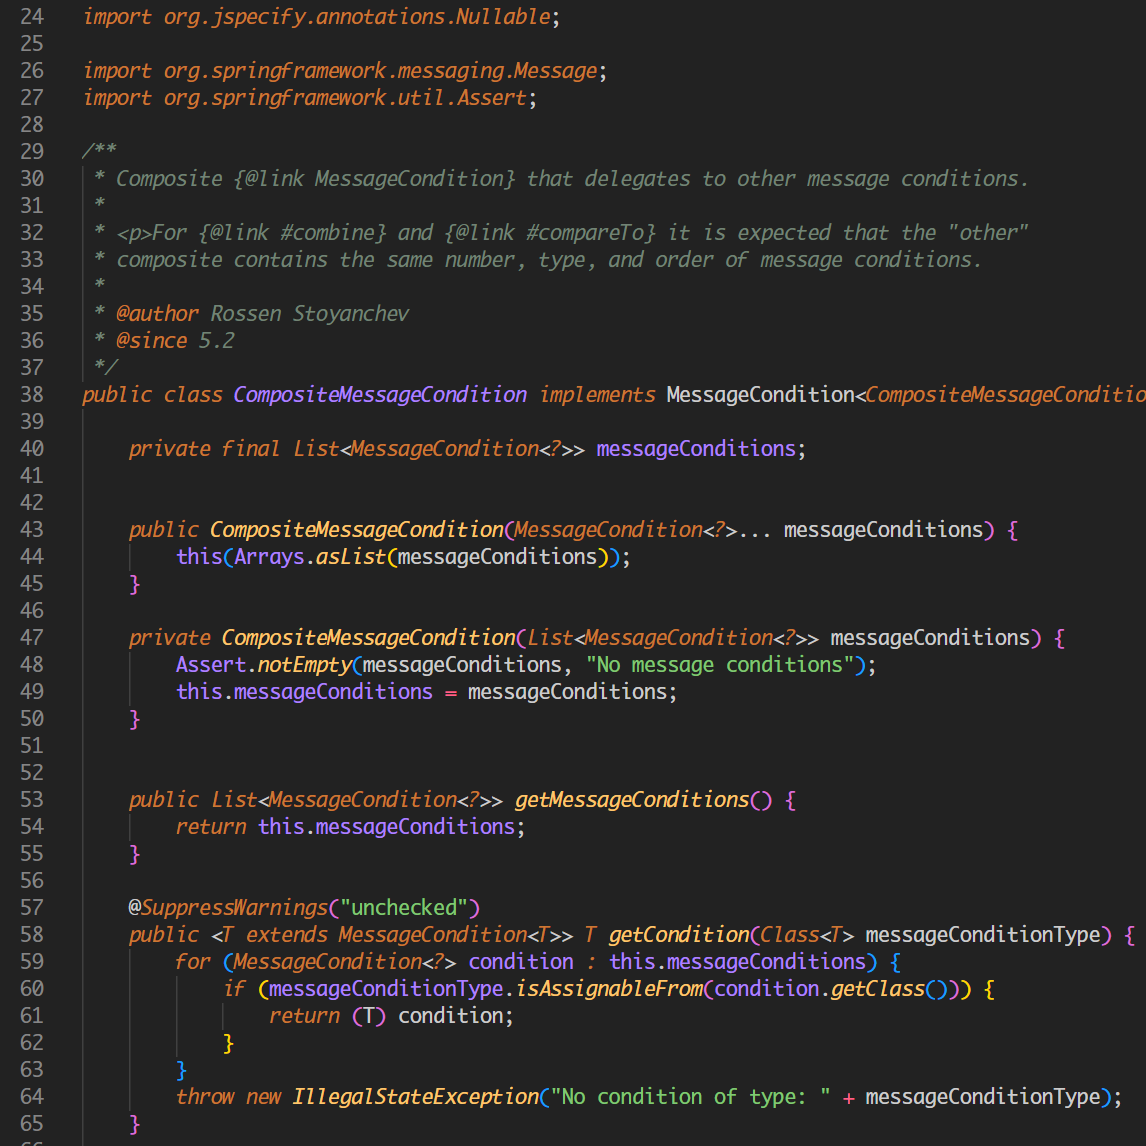Click line number 53 in the gutter

coord(31,800)
